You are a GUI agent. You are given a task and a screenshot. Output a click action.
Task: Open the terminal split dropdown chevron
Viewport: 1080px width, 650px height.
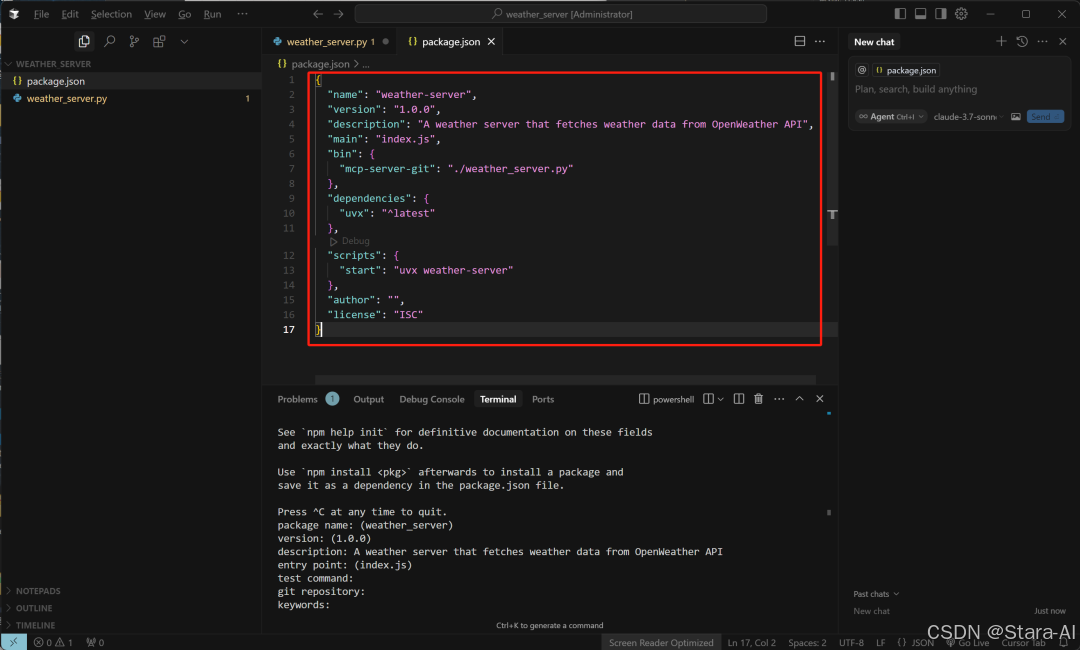[x=720, y=399]
